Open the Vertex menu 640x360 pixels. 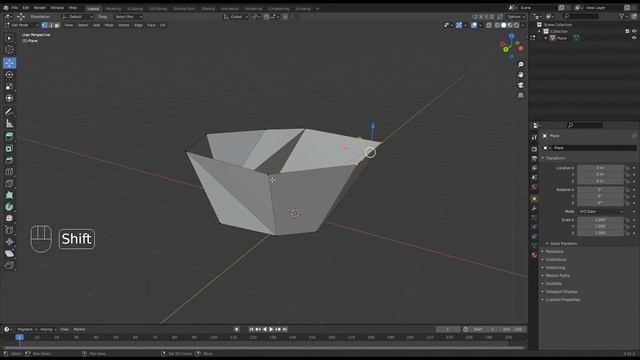point(124,25)
